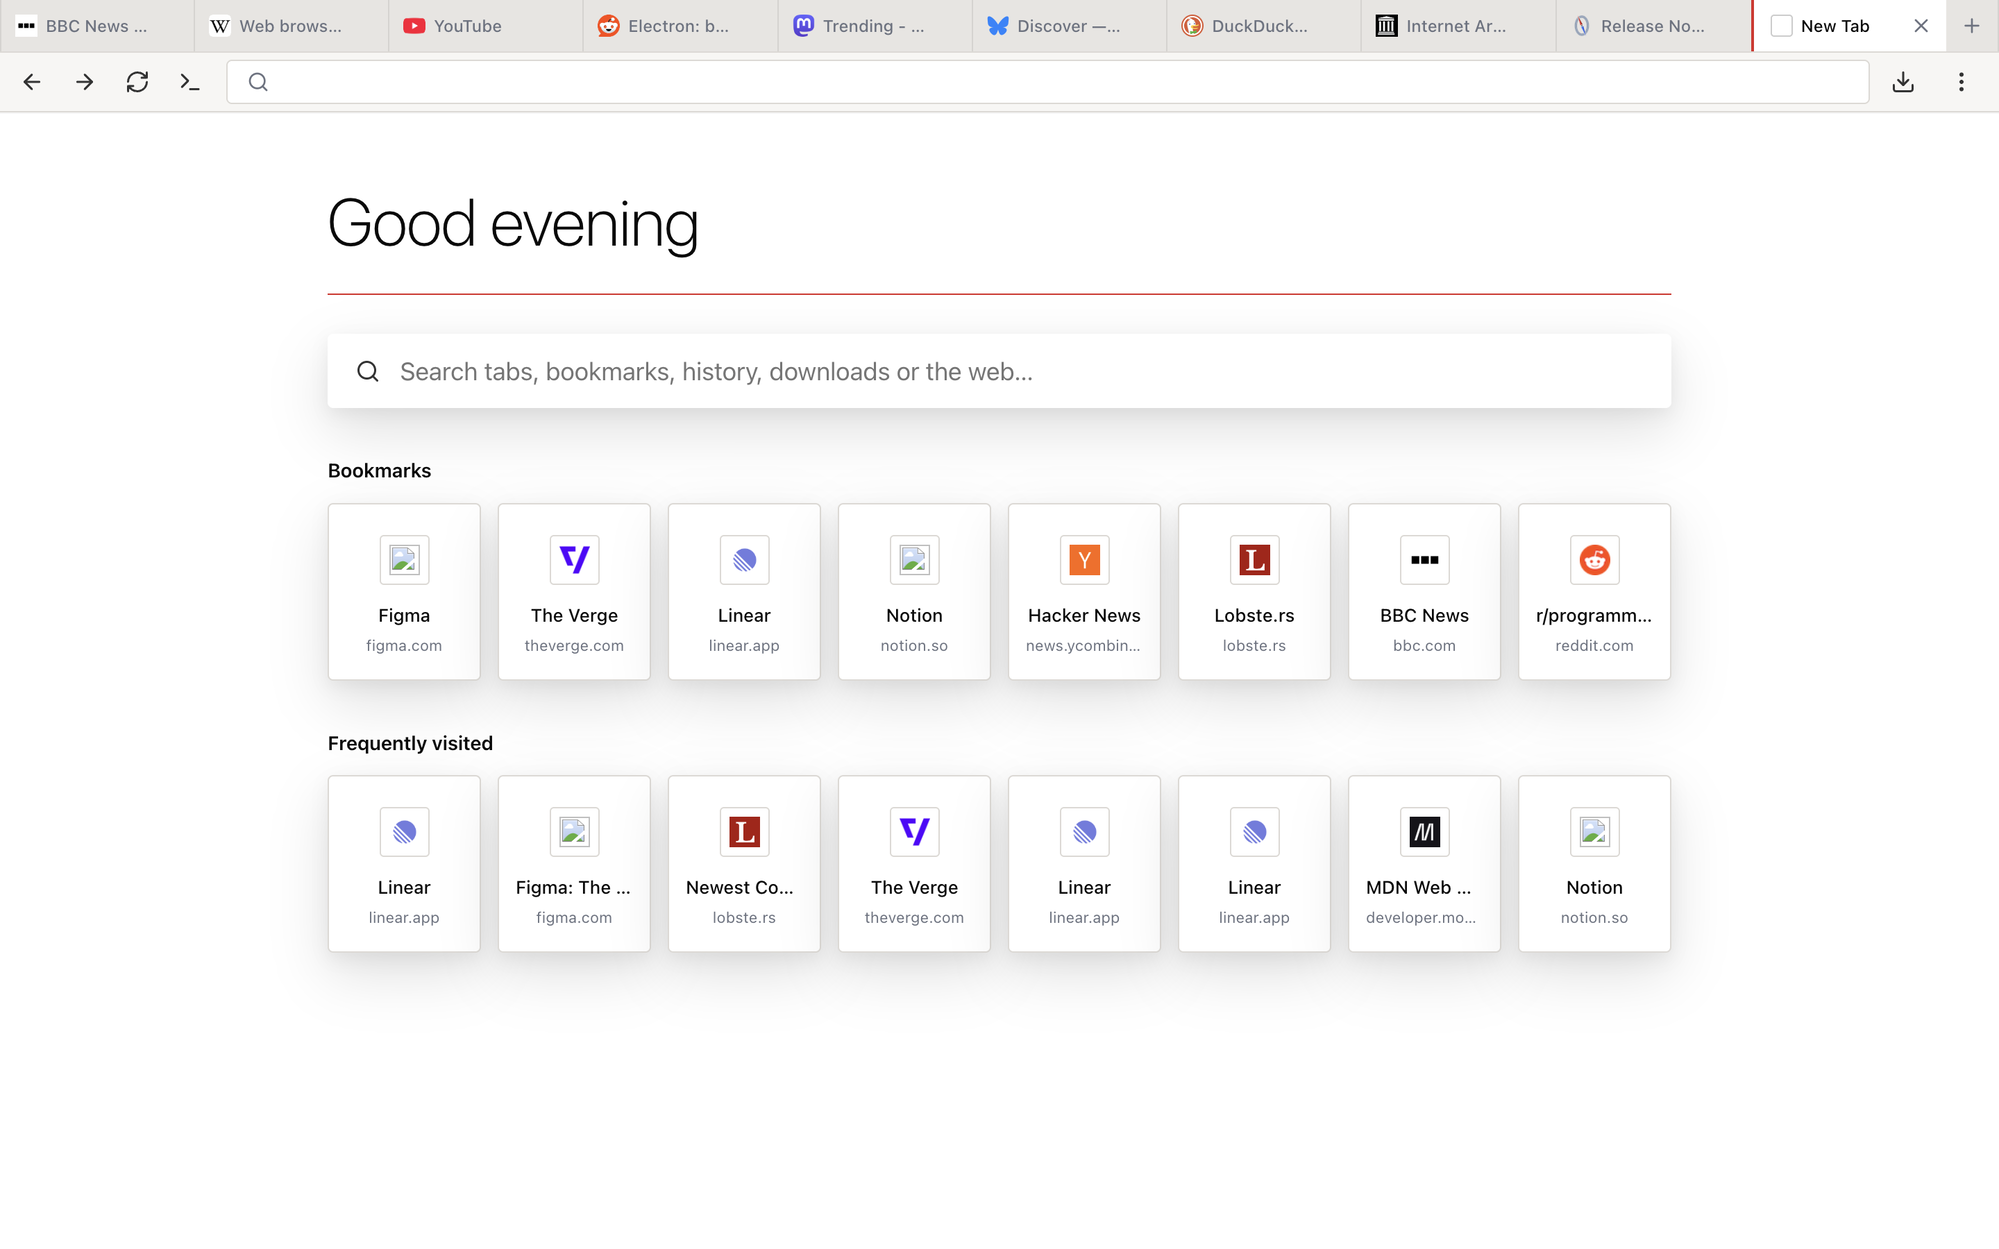Open the Notion frequently visited tile
The width and height of the screenshot is (1999, 1249).
[1594, 864]
